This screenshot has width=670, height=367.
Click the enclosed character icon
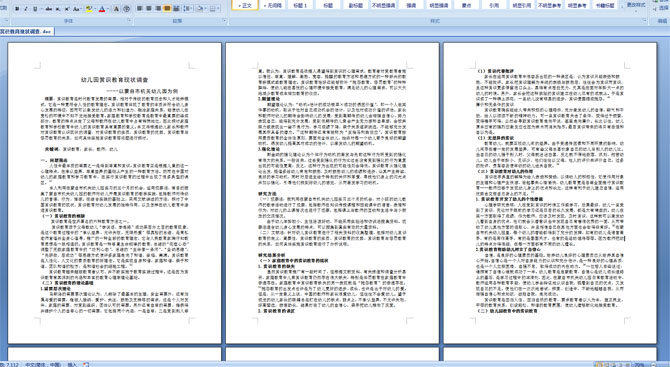pyautogui.click(x=126, y=9)
